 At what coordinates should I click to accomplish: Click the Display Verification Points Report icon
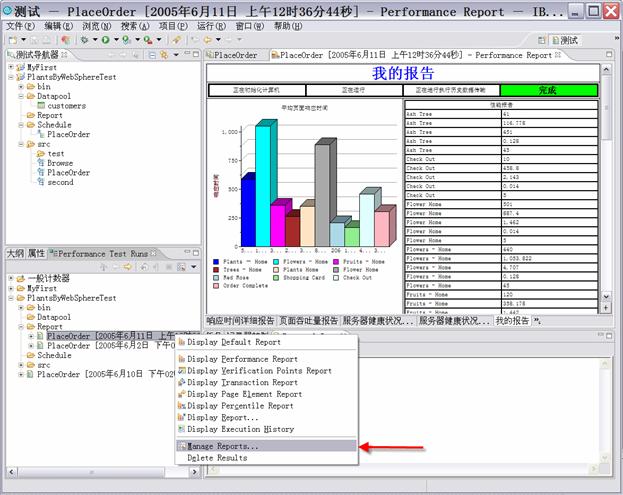click(x=181, y=371)
